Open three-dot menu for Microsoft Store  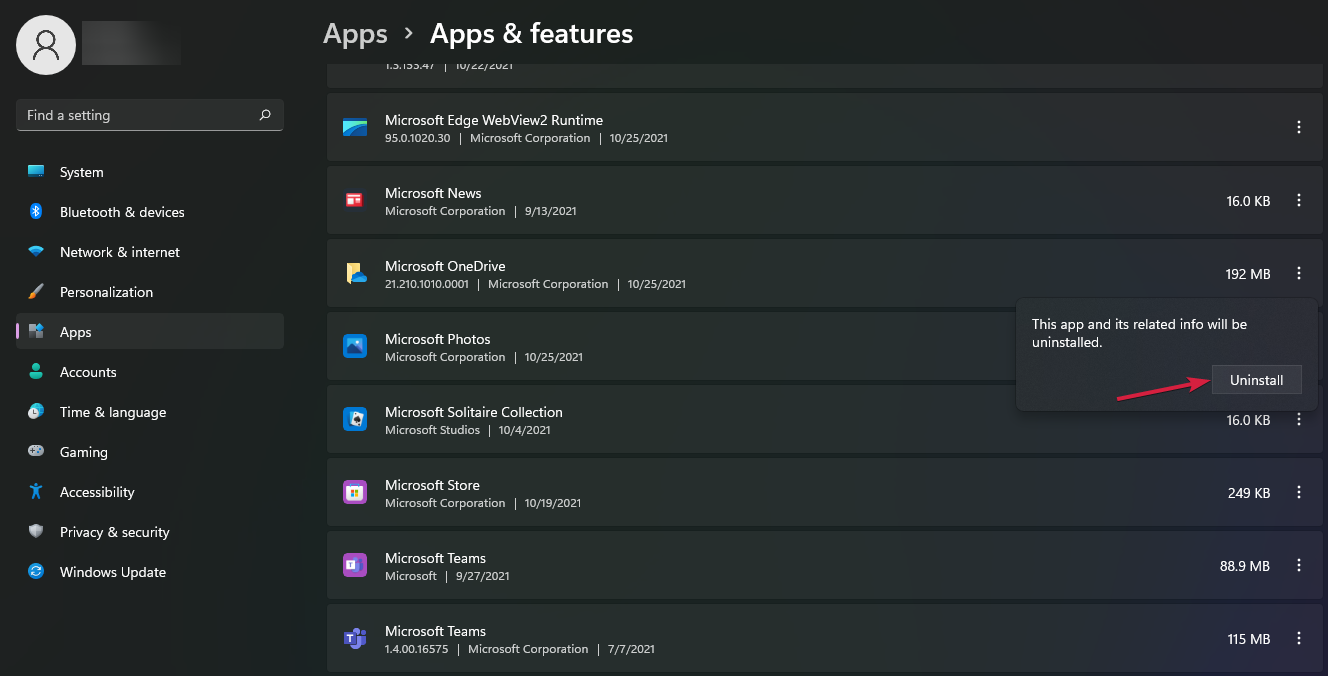point(1299,492)
